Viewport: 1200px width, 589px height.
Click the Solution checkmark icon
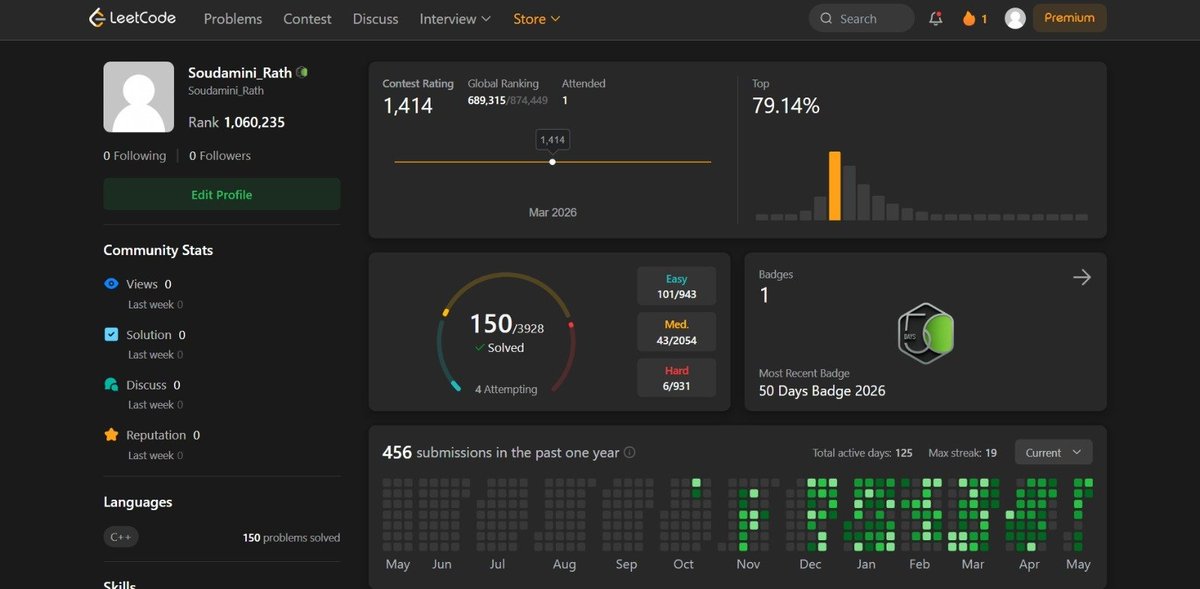(x=112, y=334)
